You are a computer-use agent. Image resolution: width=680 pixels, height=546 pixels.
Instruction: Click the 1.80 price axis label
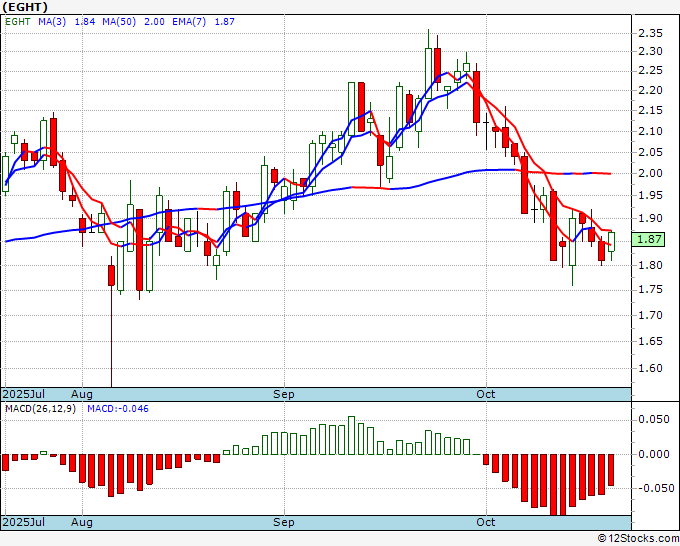point(650,265)
